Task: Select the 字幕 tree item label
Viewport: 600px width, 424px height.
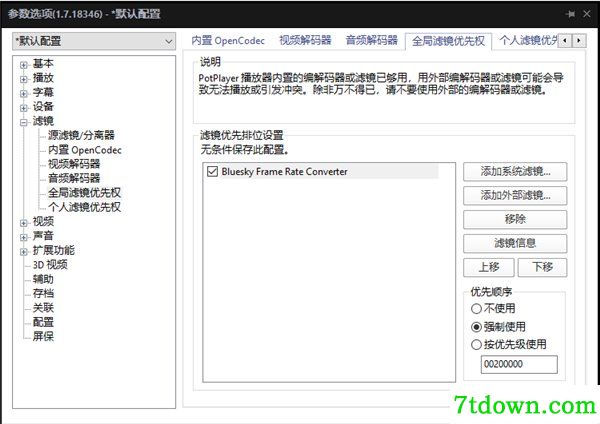Action: [43, 92]
